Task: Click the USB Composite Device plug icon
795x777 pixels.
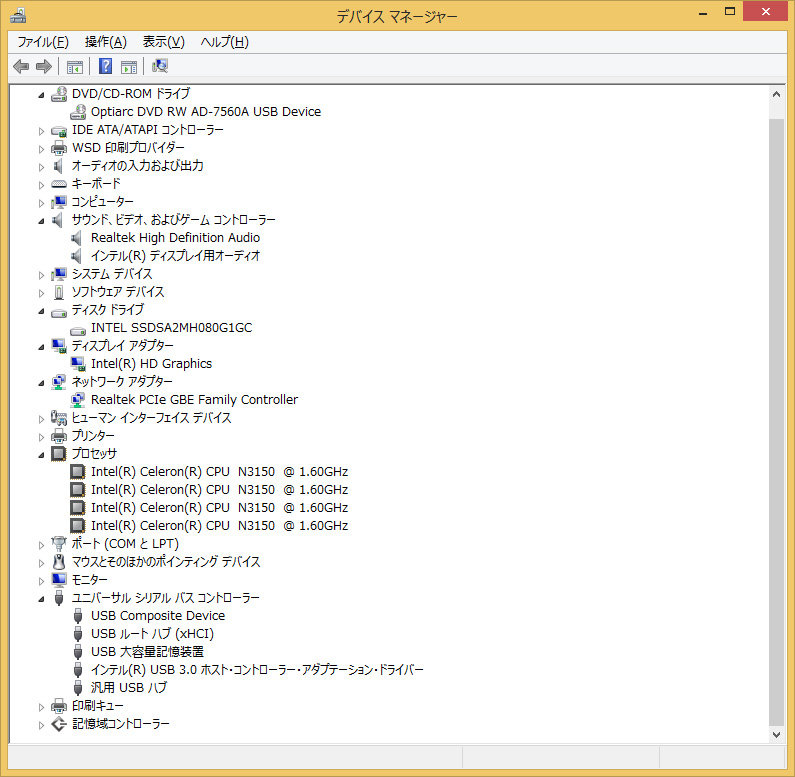Action: pos(78,616)
